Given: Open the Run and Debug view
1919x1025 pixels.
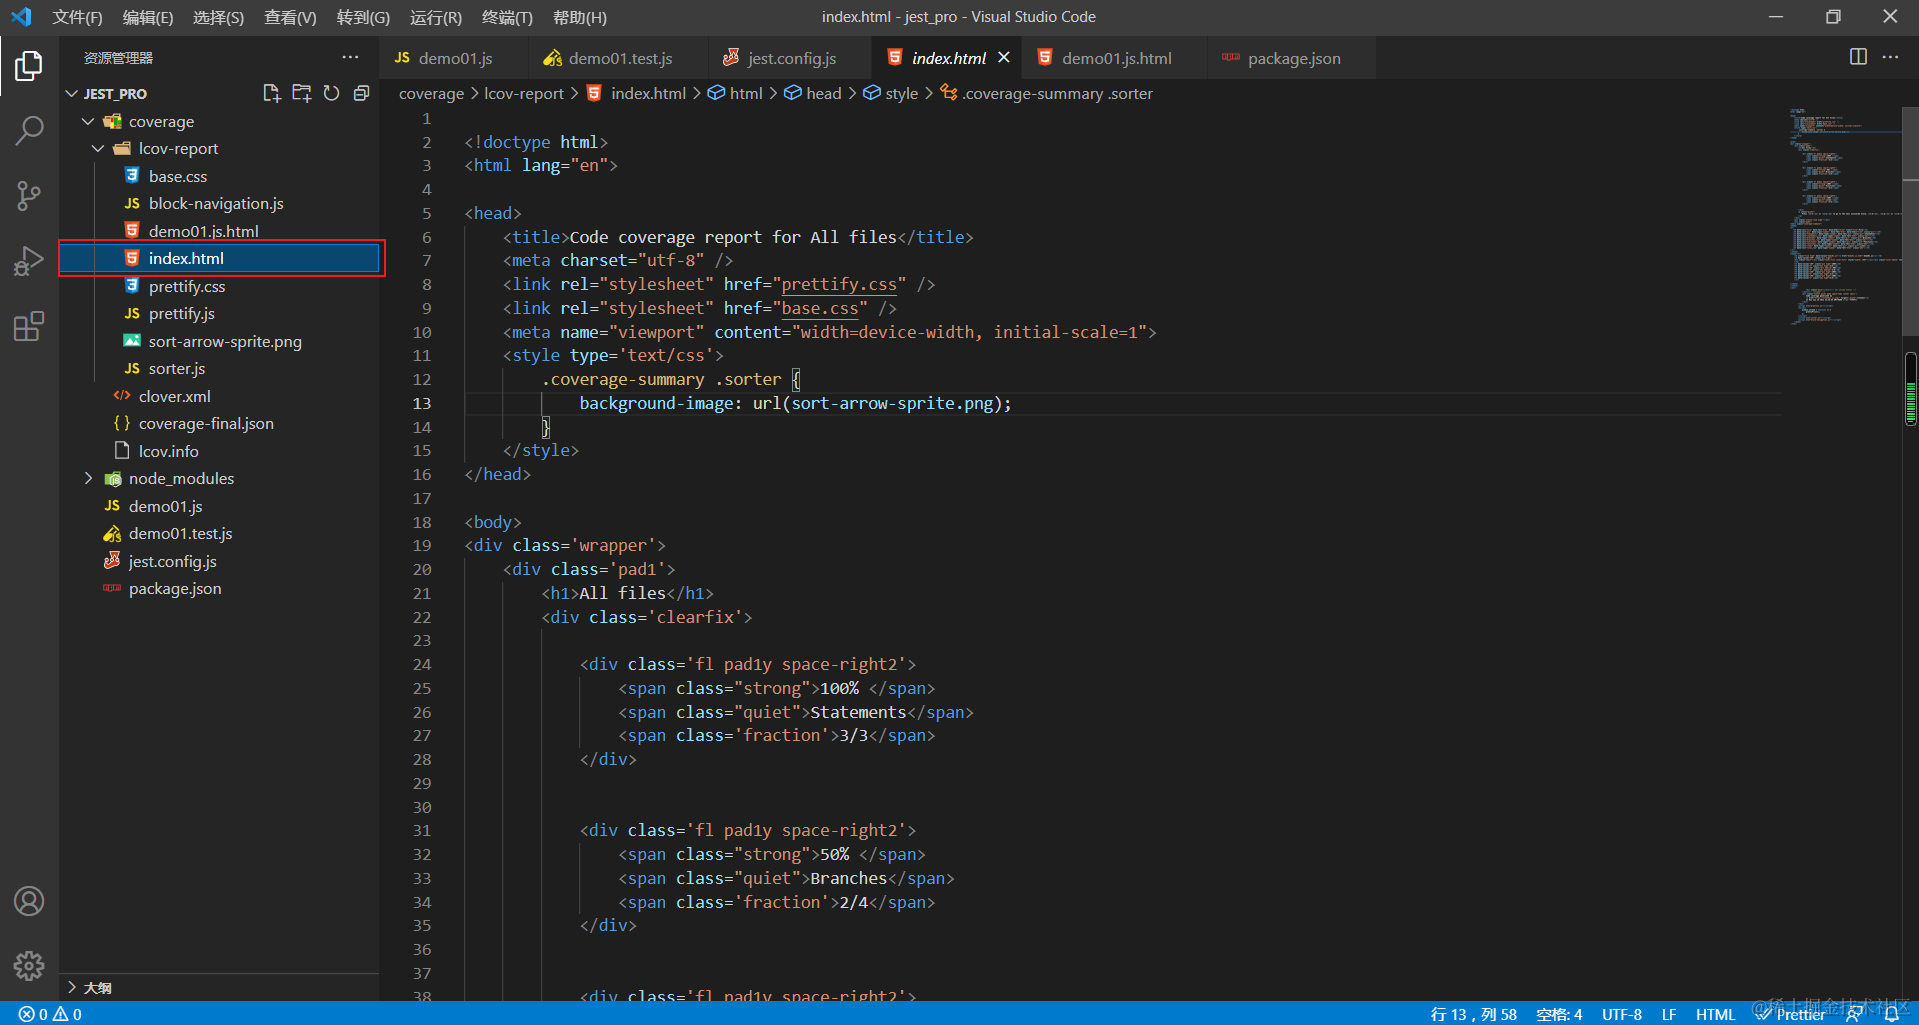Looking at the screenshot, I should (29, 261).
